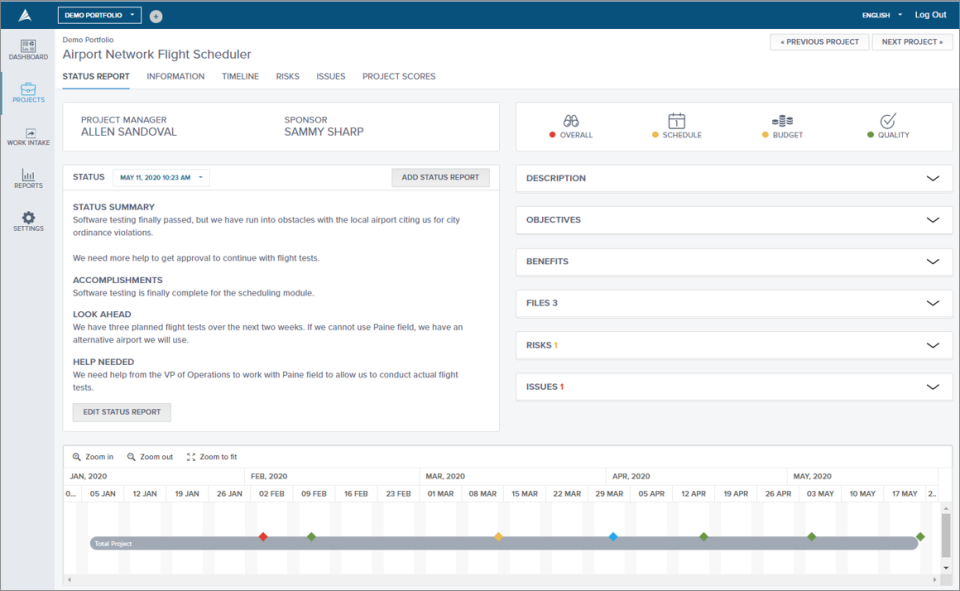960x591 pixels.
Task: Click the red diamond milestone marker
Action: pos(264,536)
